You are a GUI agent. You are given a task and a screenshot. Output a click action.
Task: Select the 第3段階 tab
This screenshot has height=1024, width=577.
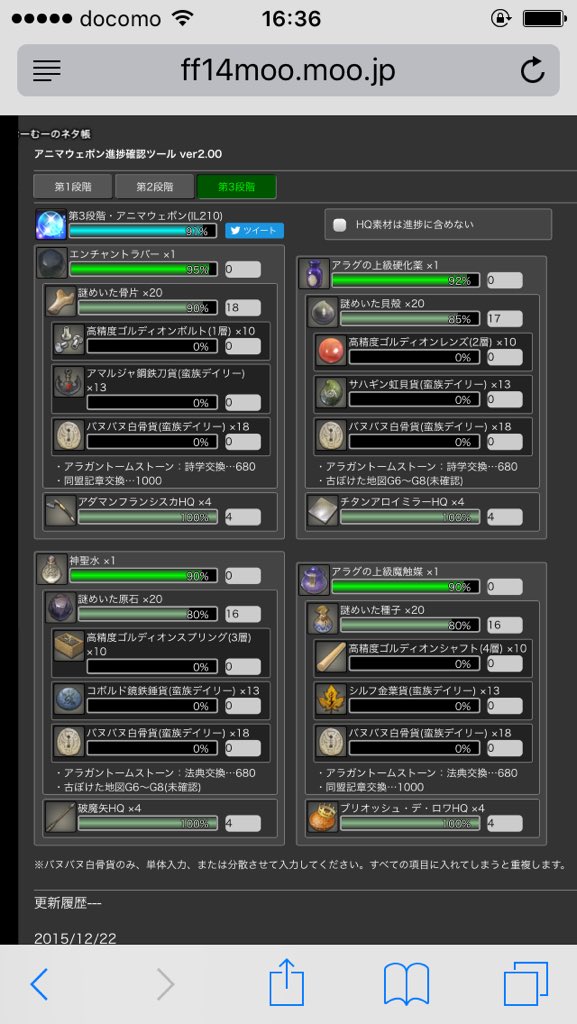click(x=236, y=187)
